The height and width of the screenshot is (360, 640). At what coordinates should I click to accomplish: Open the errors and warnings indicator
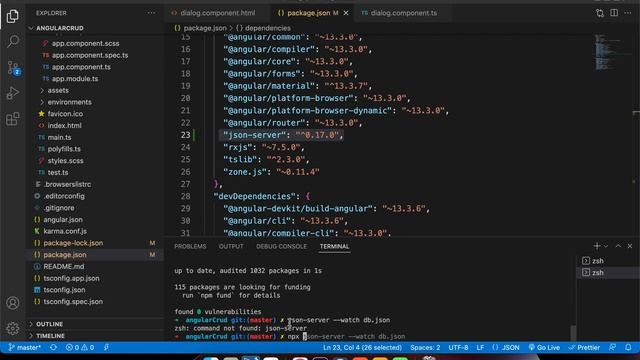coord(80,348)
